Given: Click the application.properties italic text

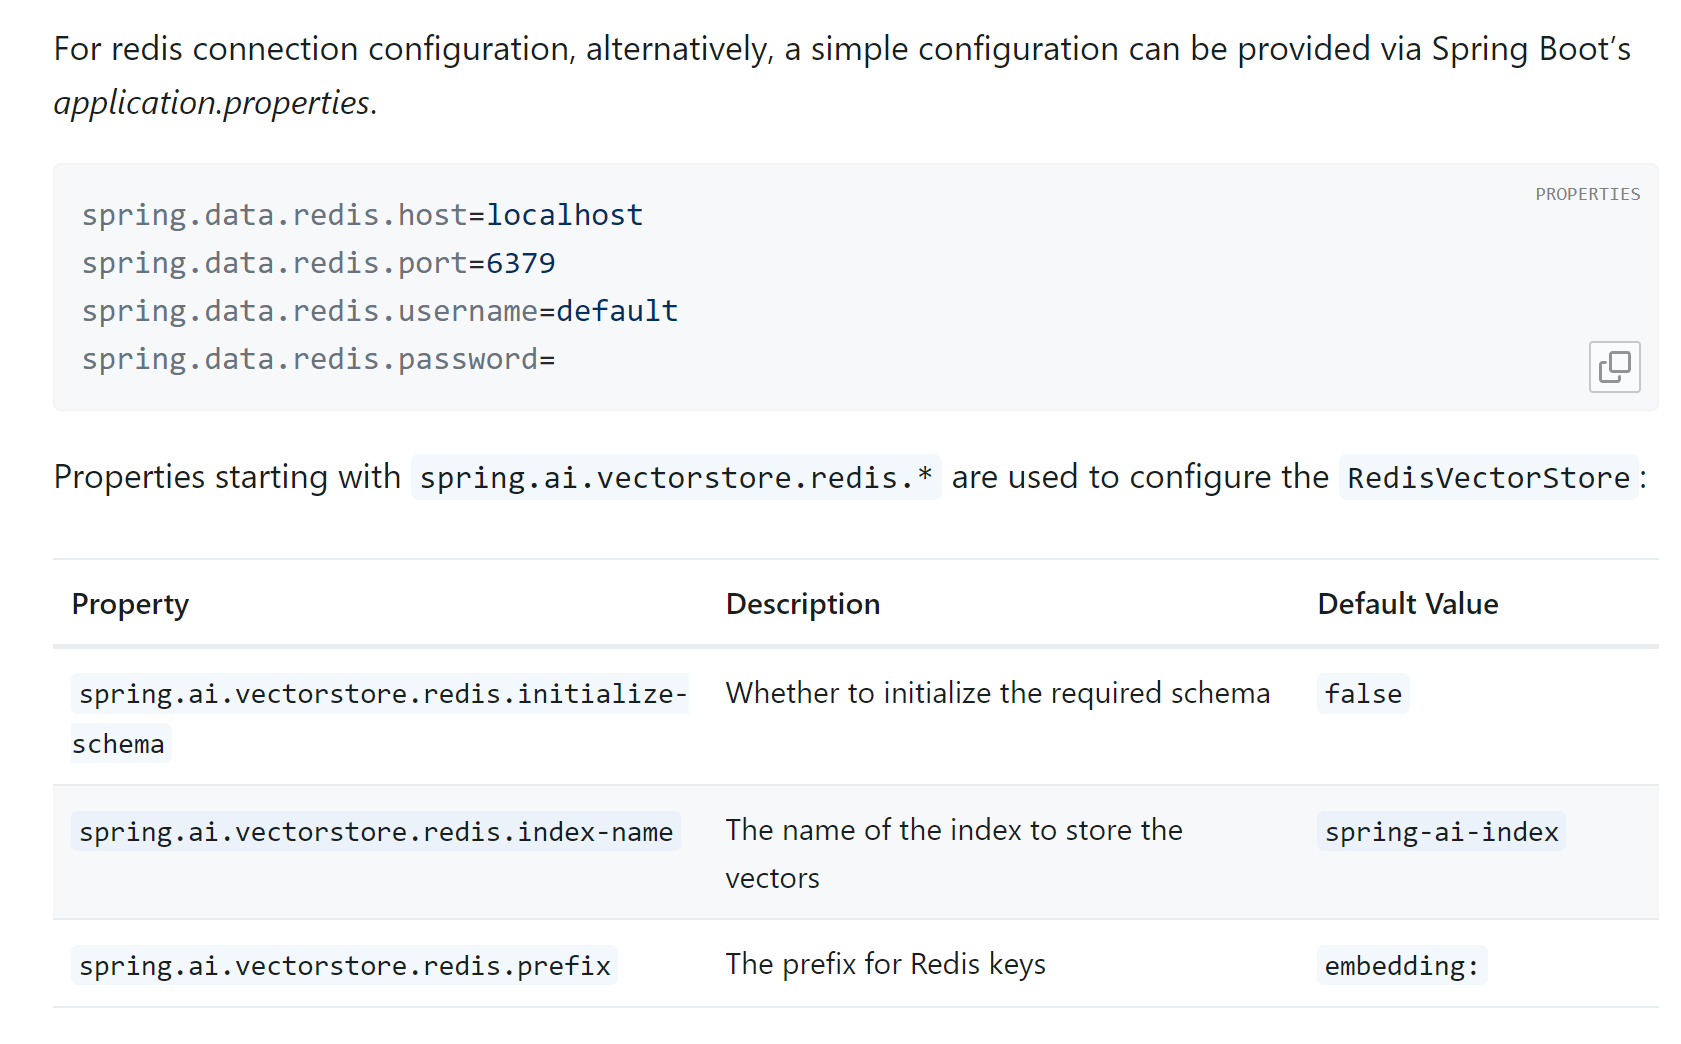Looking at the screenshot, I should (x=212, y=102).
